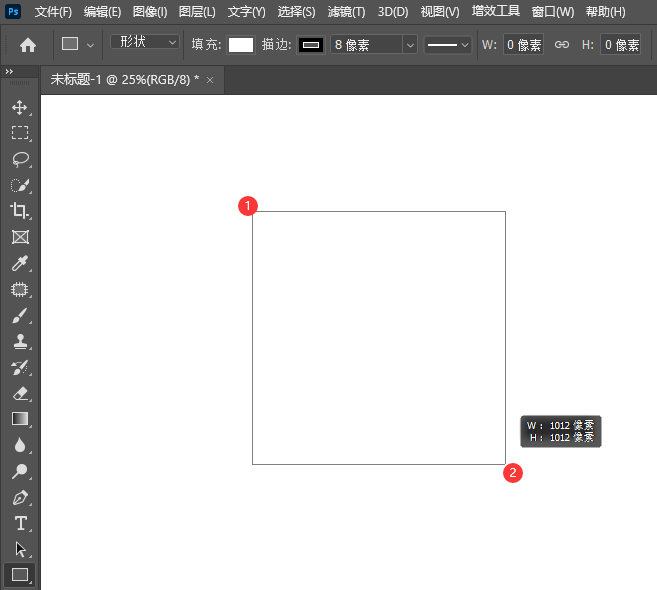
Task: Open the 文字(Y) menu
Action: tap(246, 12)
